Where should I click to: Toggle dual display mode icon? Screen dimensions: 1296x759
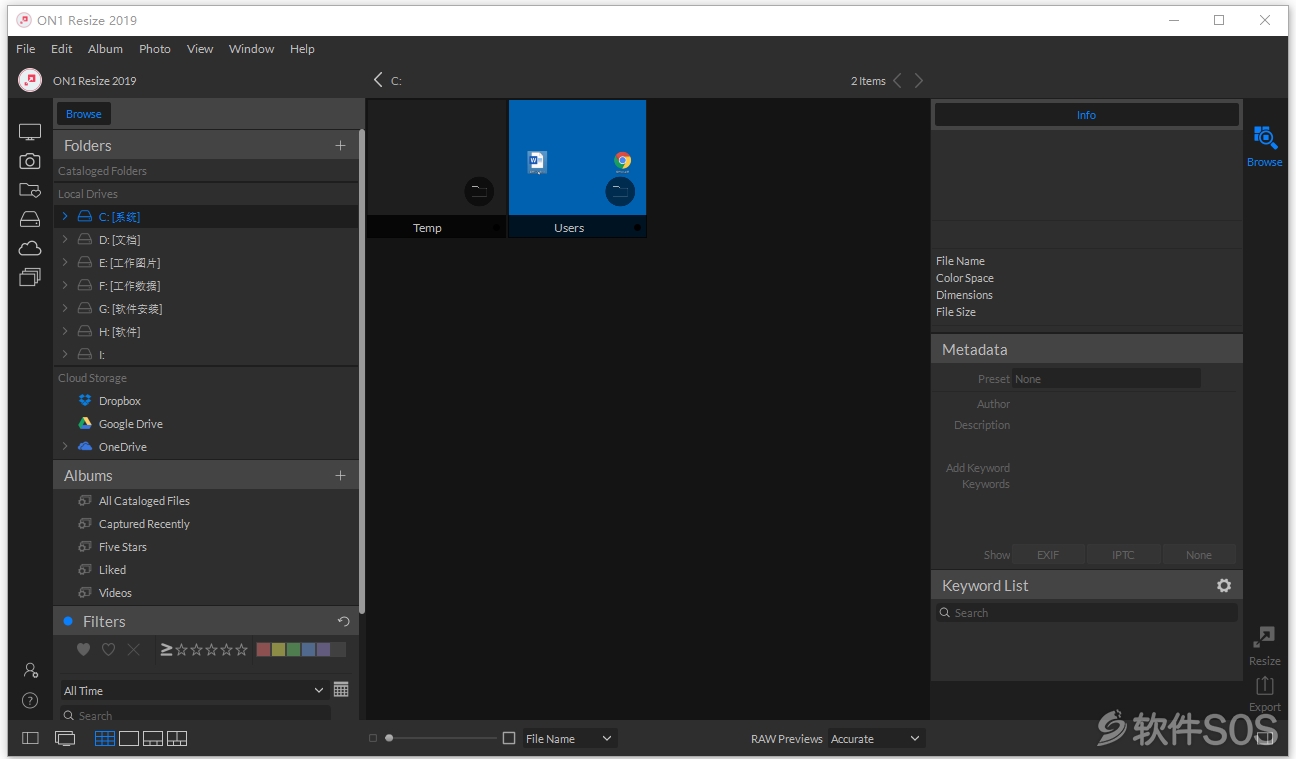click(x=65, y=739)
